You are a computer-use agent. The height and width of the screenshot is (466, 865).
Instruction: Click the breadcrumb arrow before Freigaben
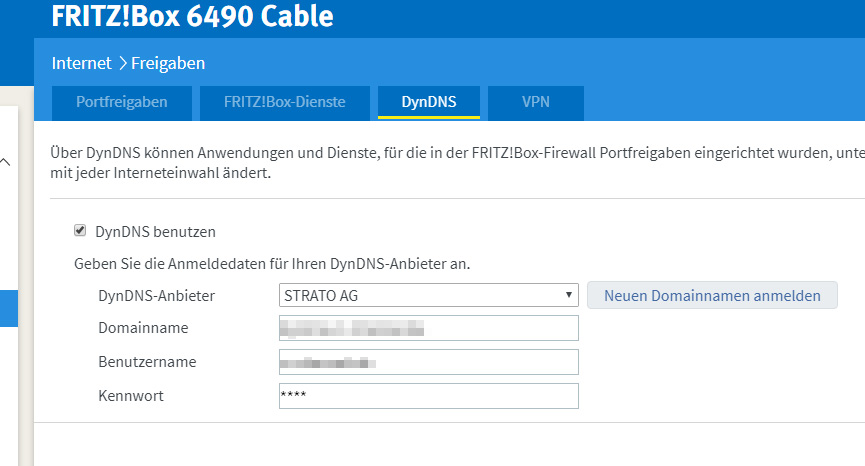[x=123, y=64]
